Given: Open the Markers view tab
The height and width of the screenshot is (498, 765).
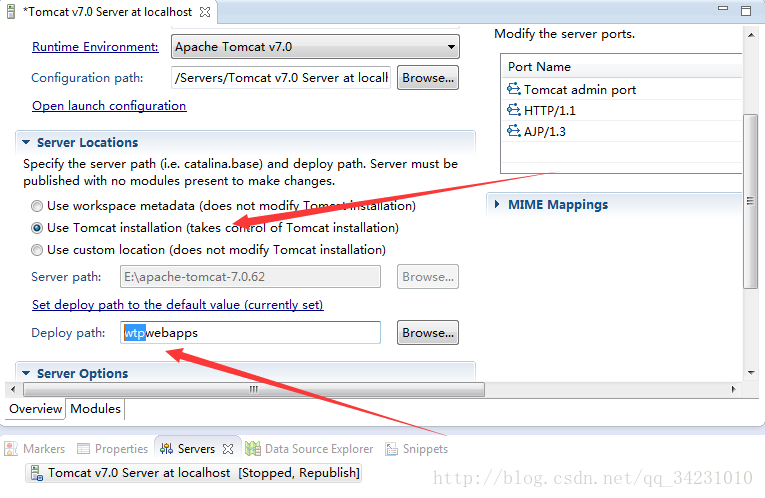Looking at the screenshot, I should tap(35, 449).
